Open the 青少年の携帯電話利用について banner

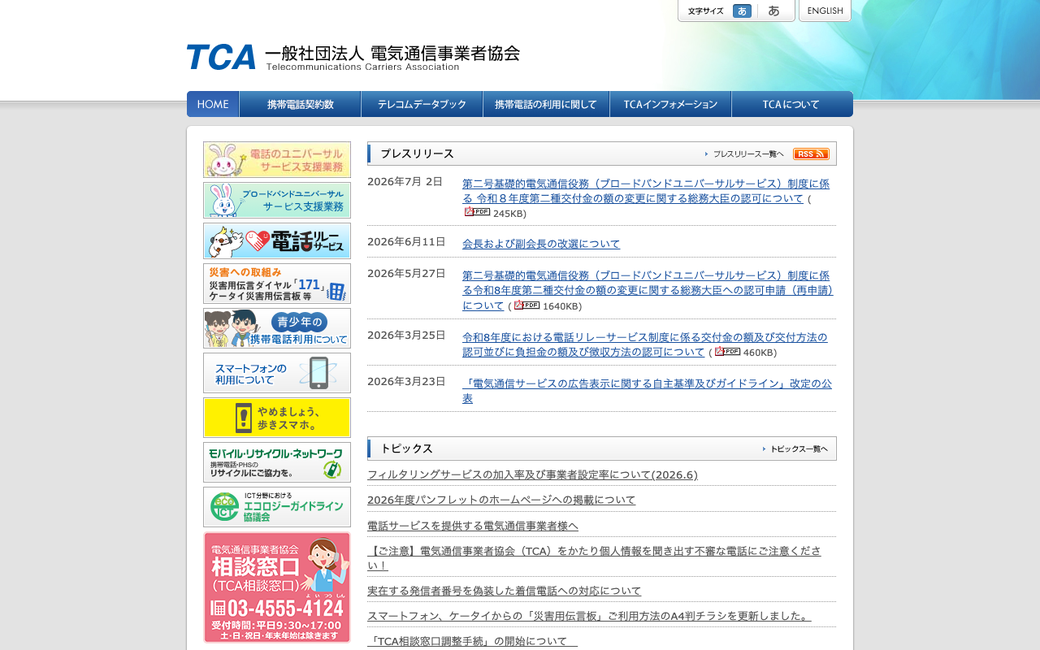tap(277, 328)
